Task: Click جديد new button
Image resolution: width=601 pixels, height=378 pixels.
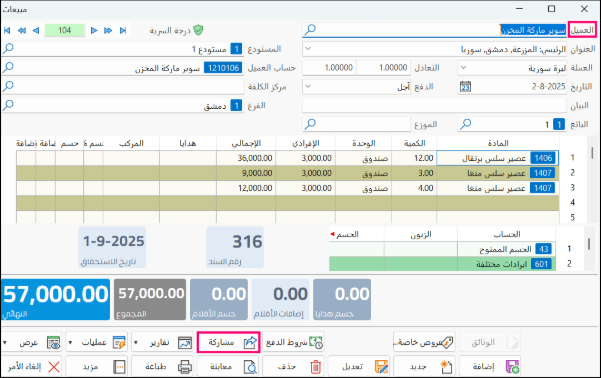Action: tap(424, 366)
